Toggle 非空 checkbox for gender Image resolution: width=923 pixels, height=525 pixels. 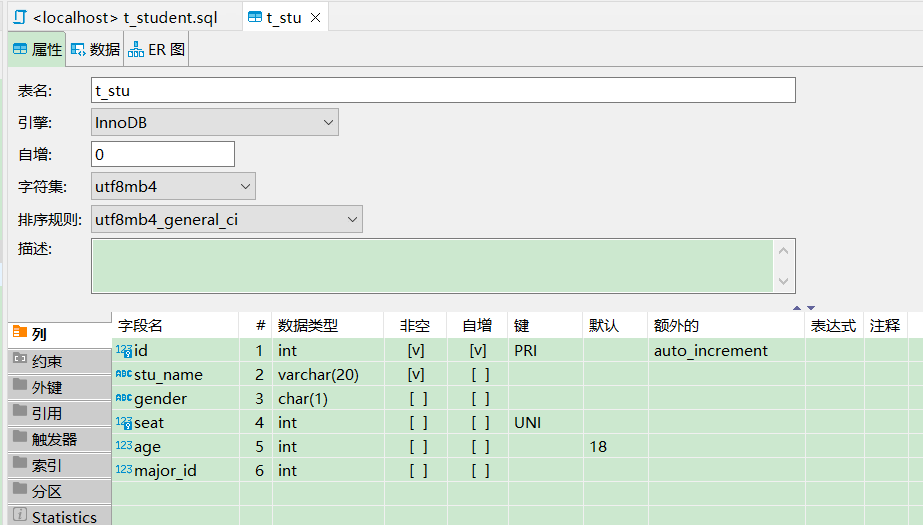[x=419, y=399]
